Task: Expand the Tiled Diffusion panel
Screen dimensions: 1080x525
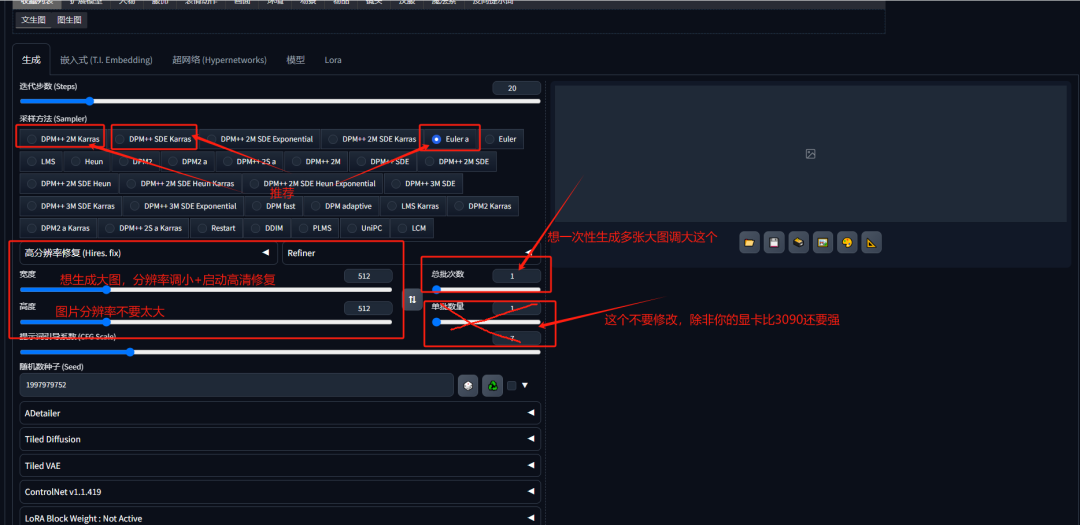Action: pyautogui.click(x=280, y=439)
